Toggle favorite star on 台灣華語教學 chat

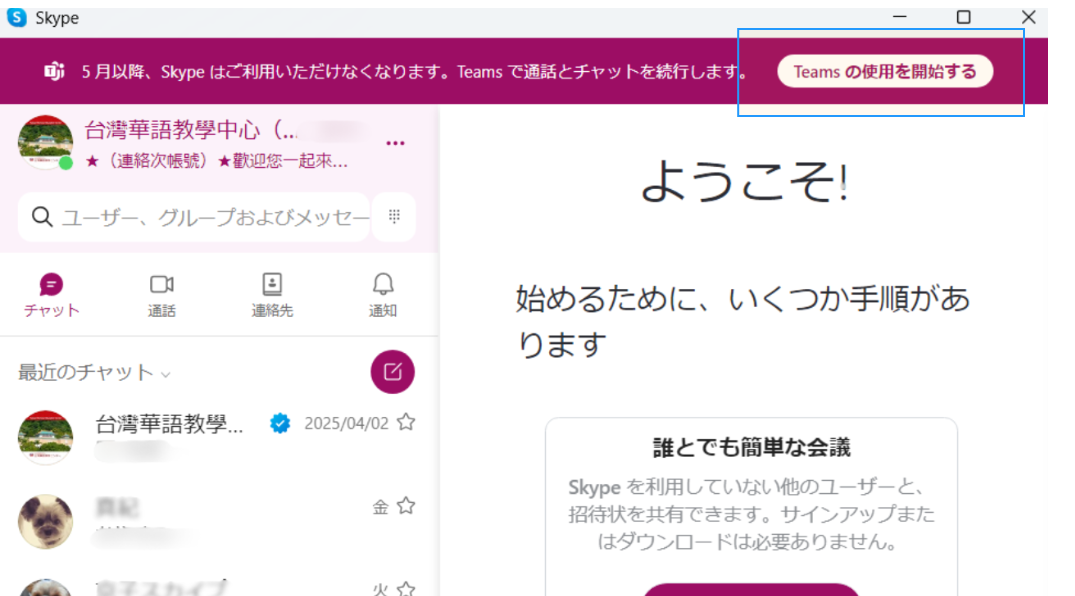(405, 422)
